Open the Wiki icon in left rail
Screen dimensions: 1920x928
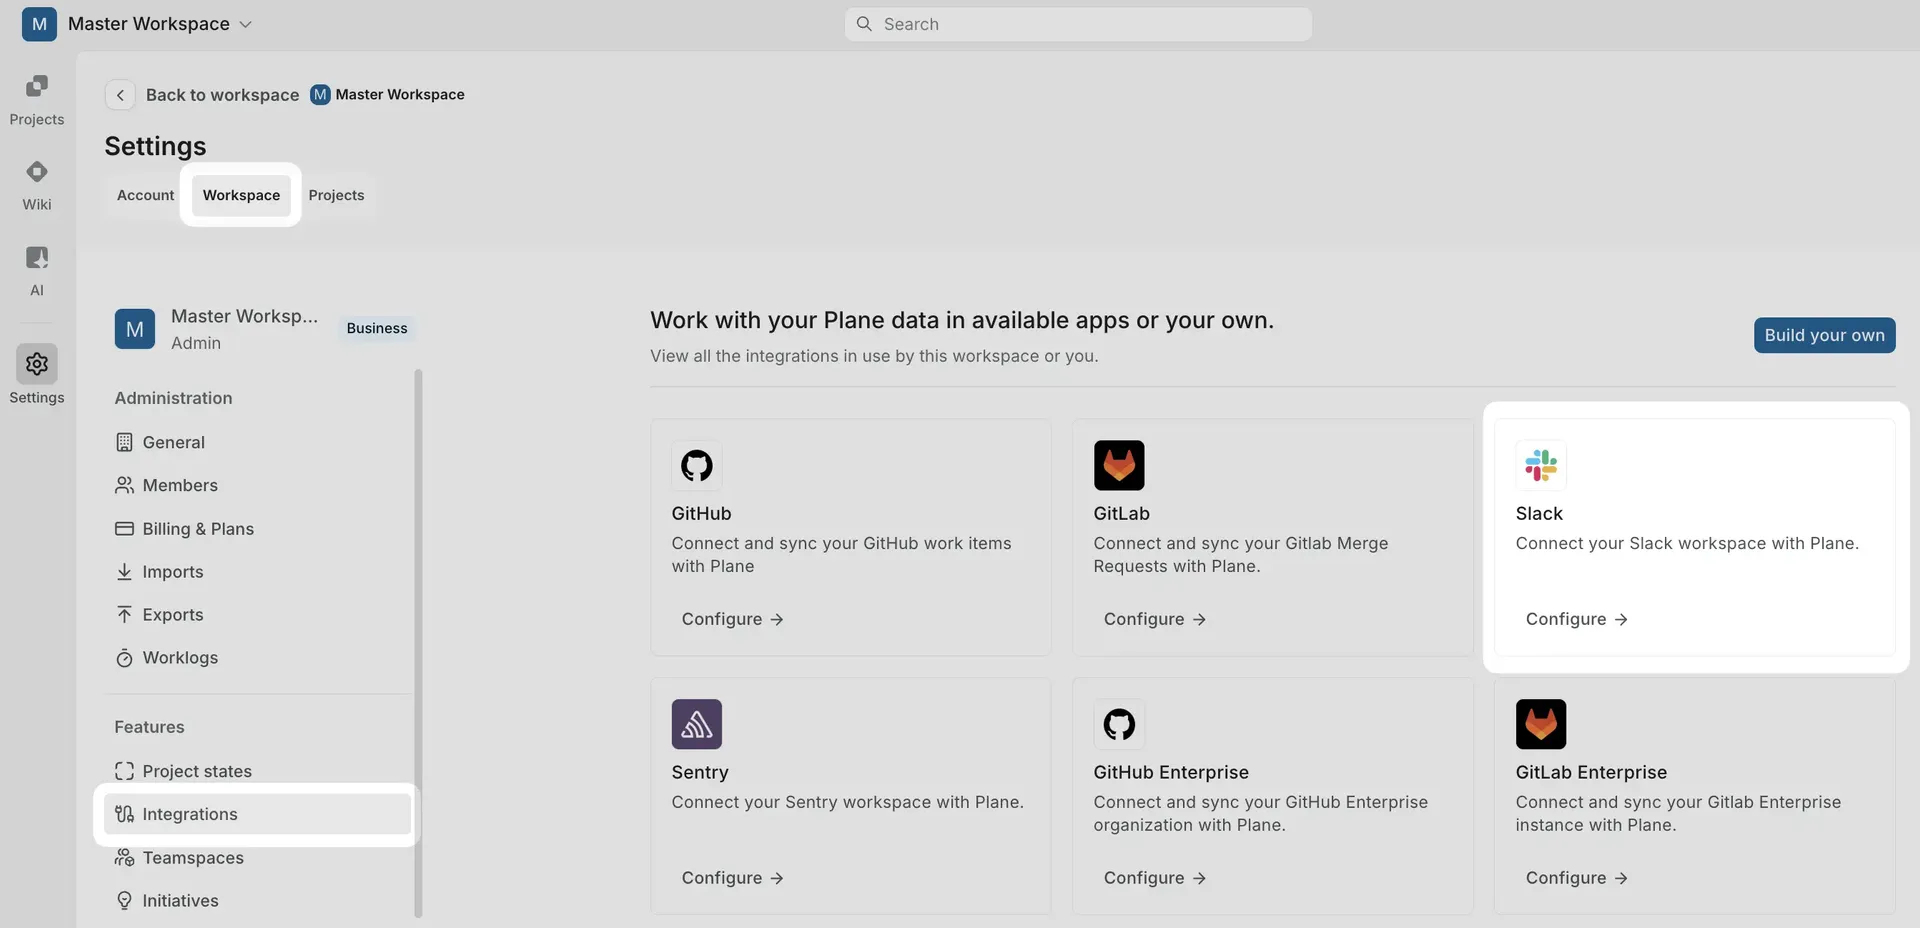point(37,172)
